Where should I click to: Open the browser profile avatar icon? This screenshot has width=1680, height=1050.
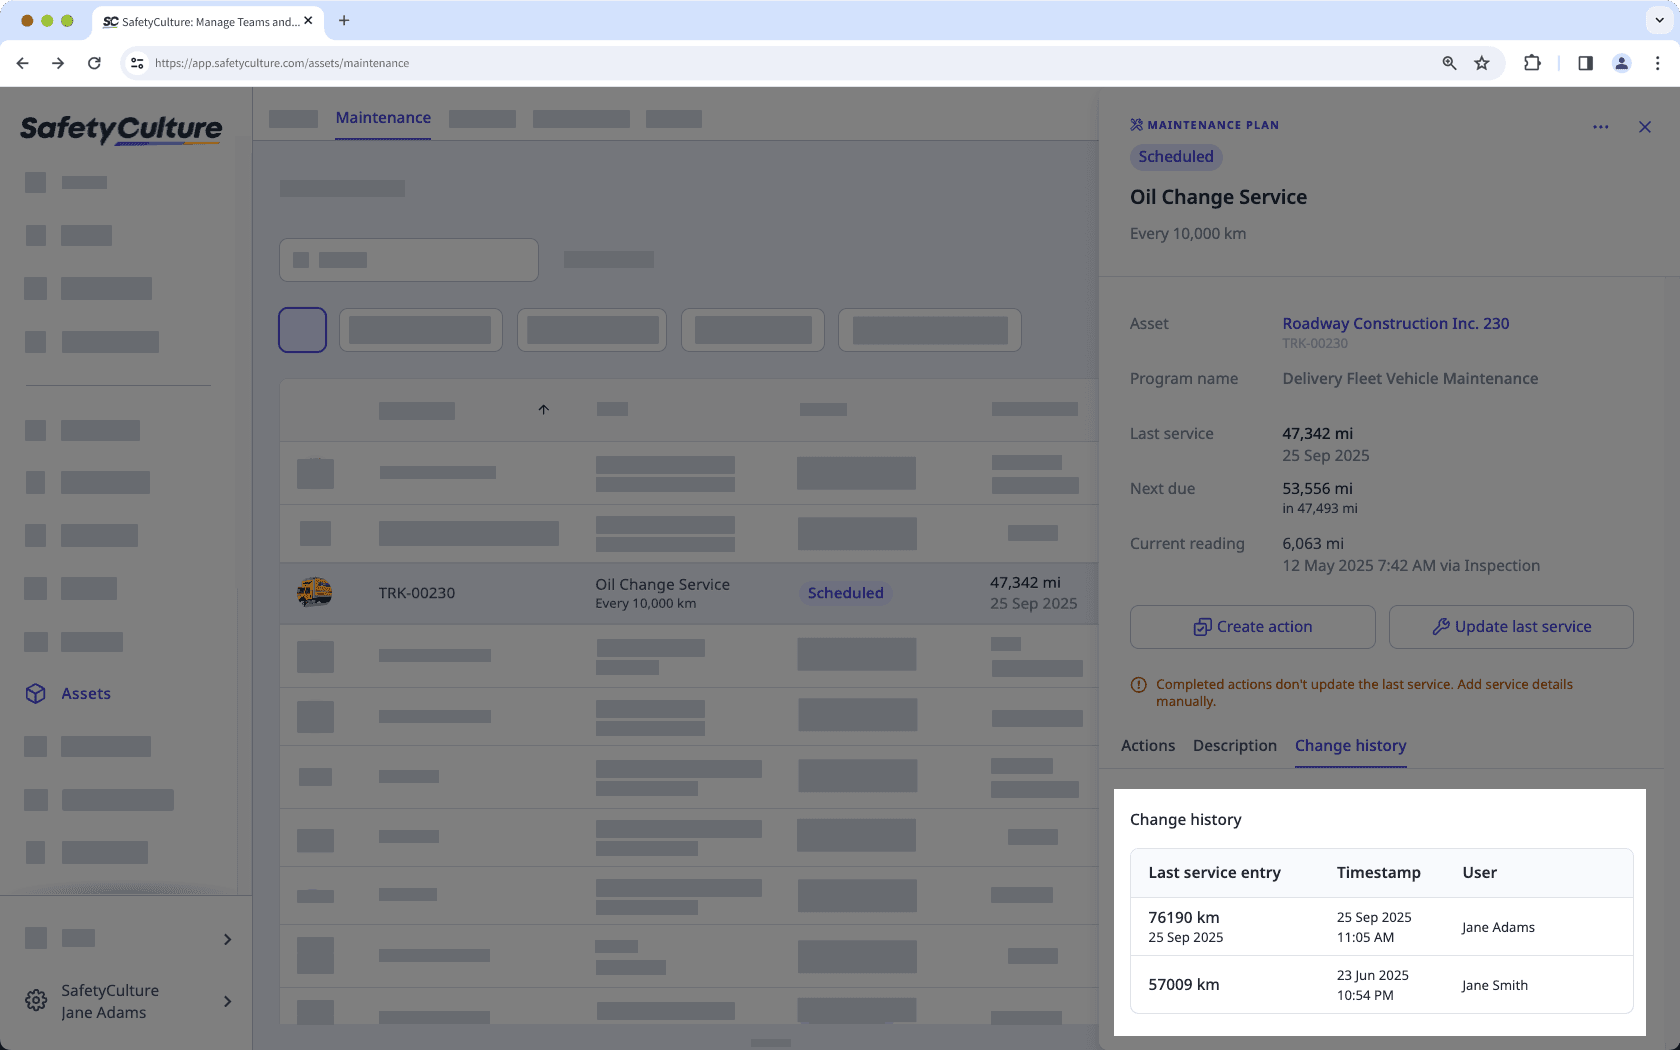(x=1621, y=62)
